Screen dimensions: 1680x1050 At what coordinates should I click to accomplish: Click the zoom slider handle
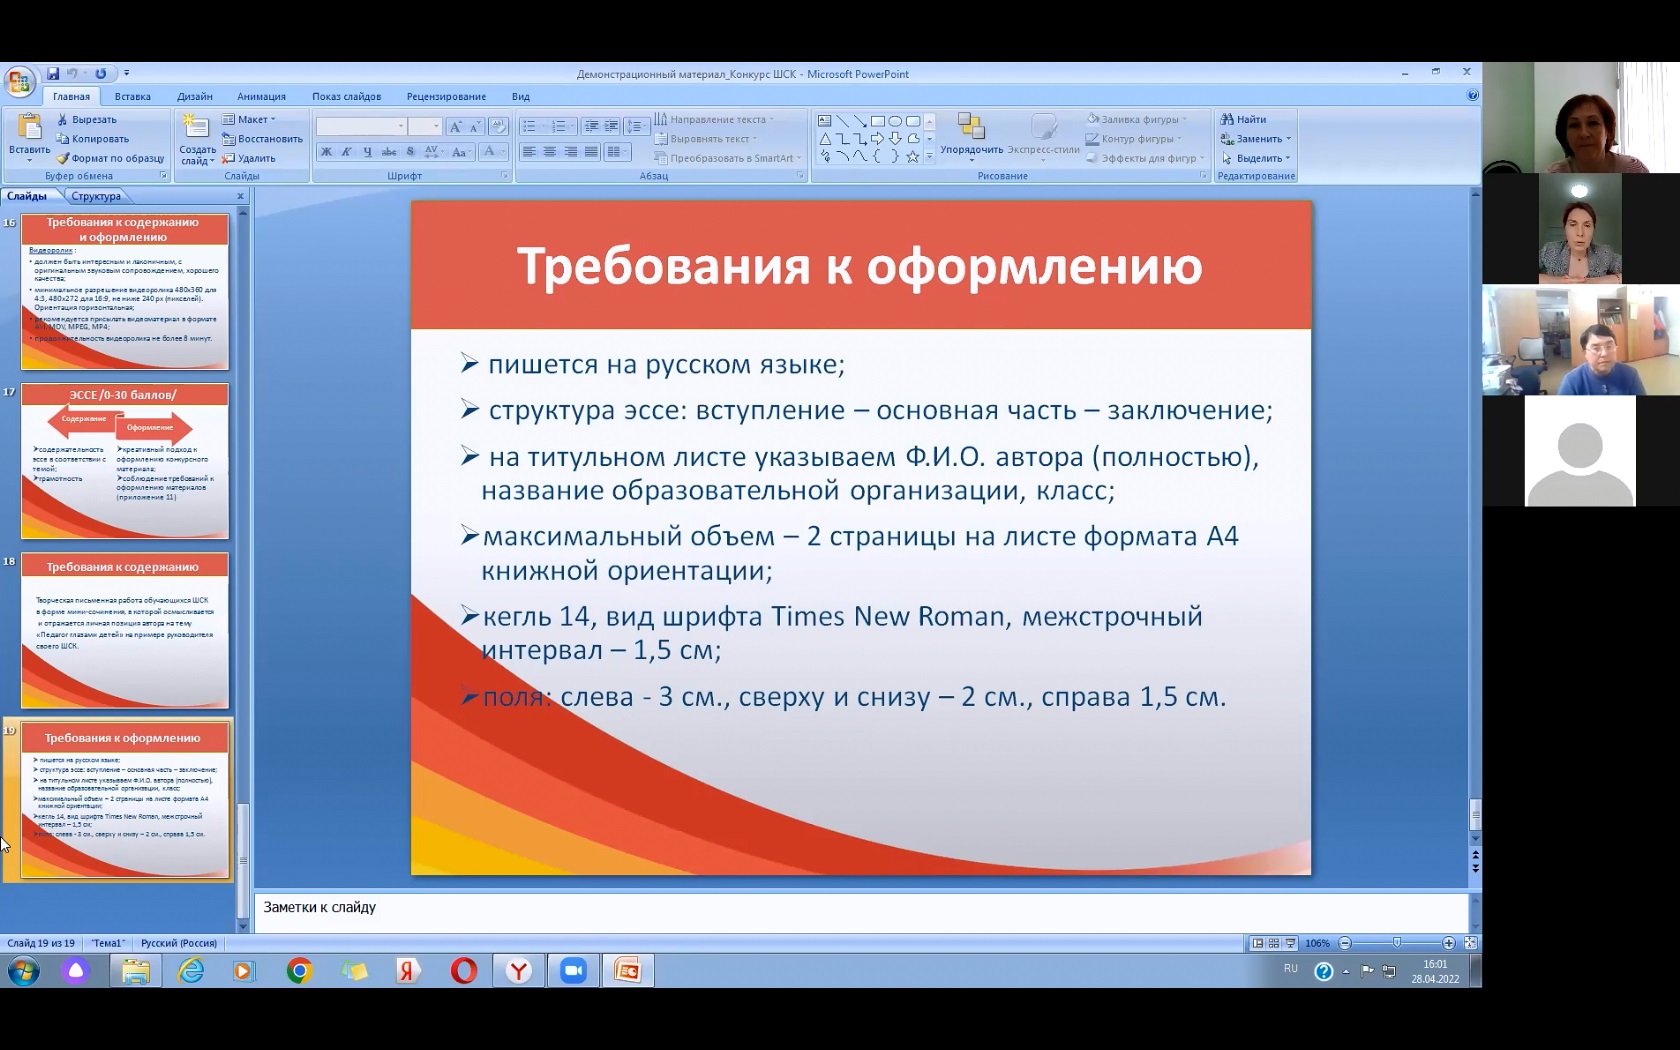tap(1397, 943)
